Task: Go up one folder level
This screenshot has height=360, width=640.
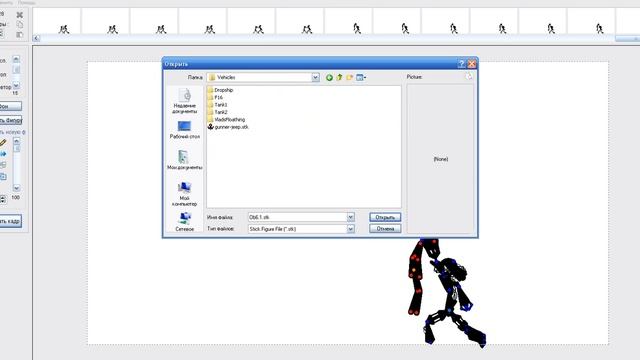Action: click(x=339, y=77)
